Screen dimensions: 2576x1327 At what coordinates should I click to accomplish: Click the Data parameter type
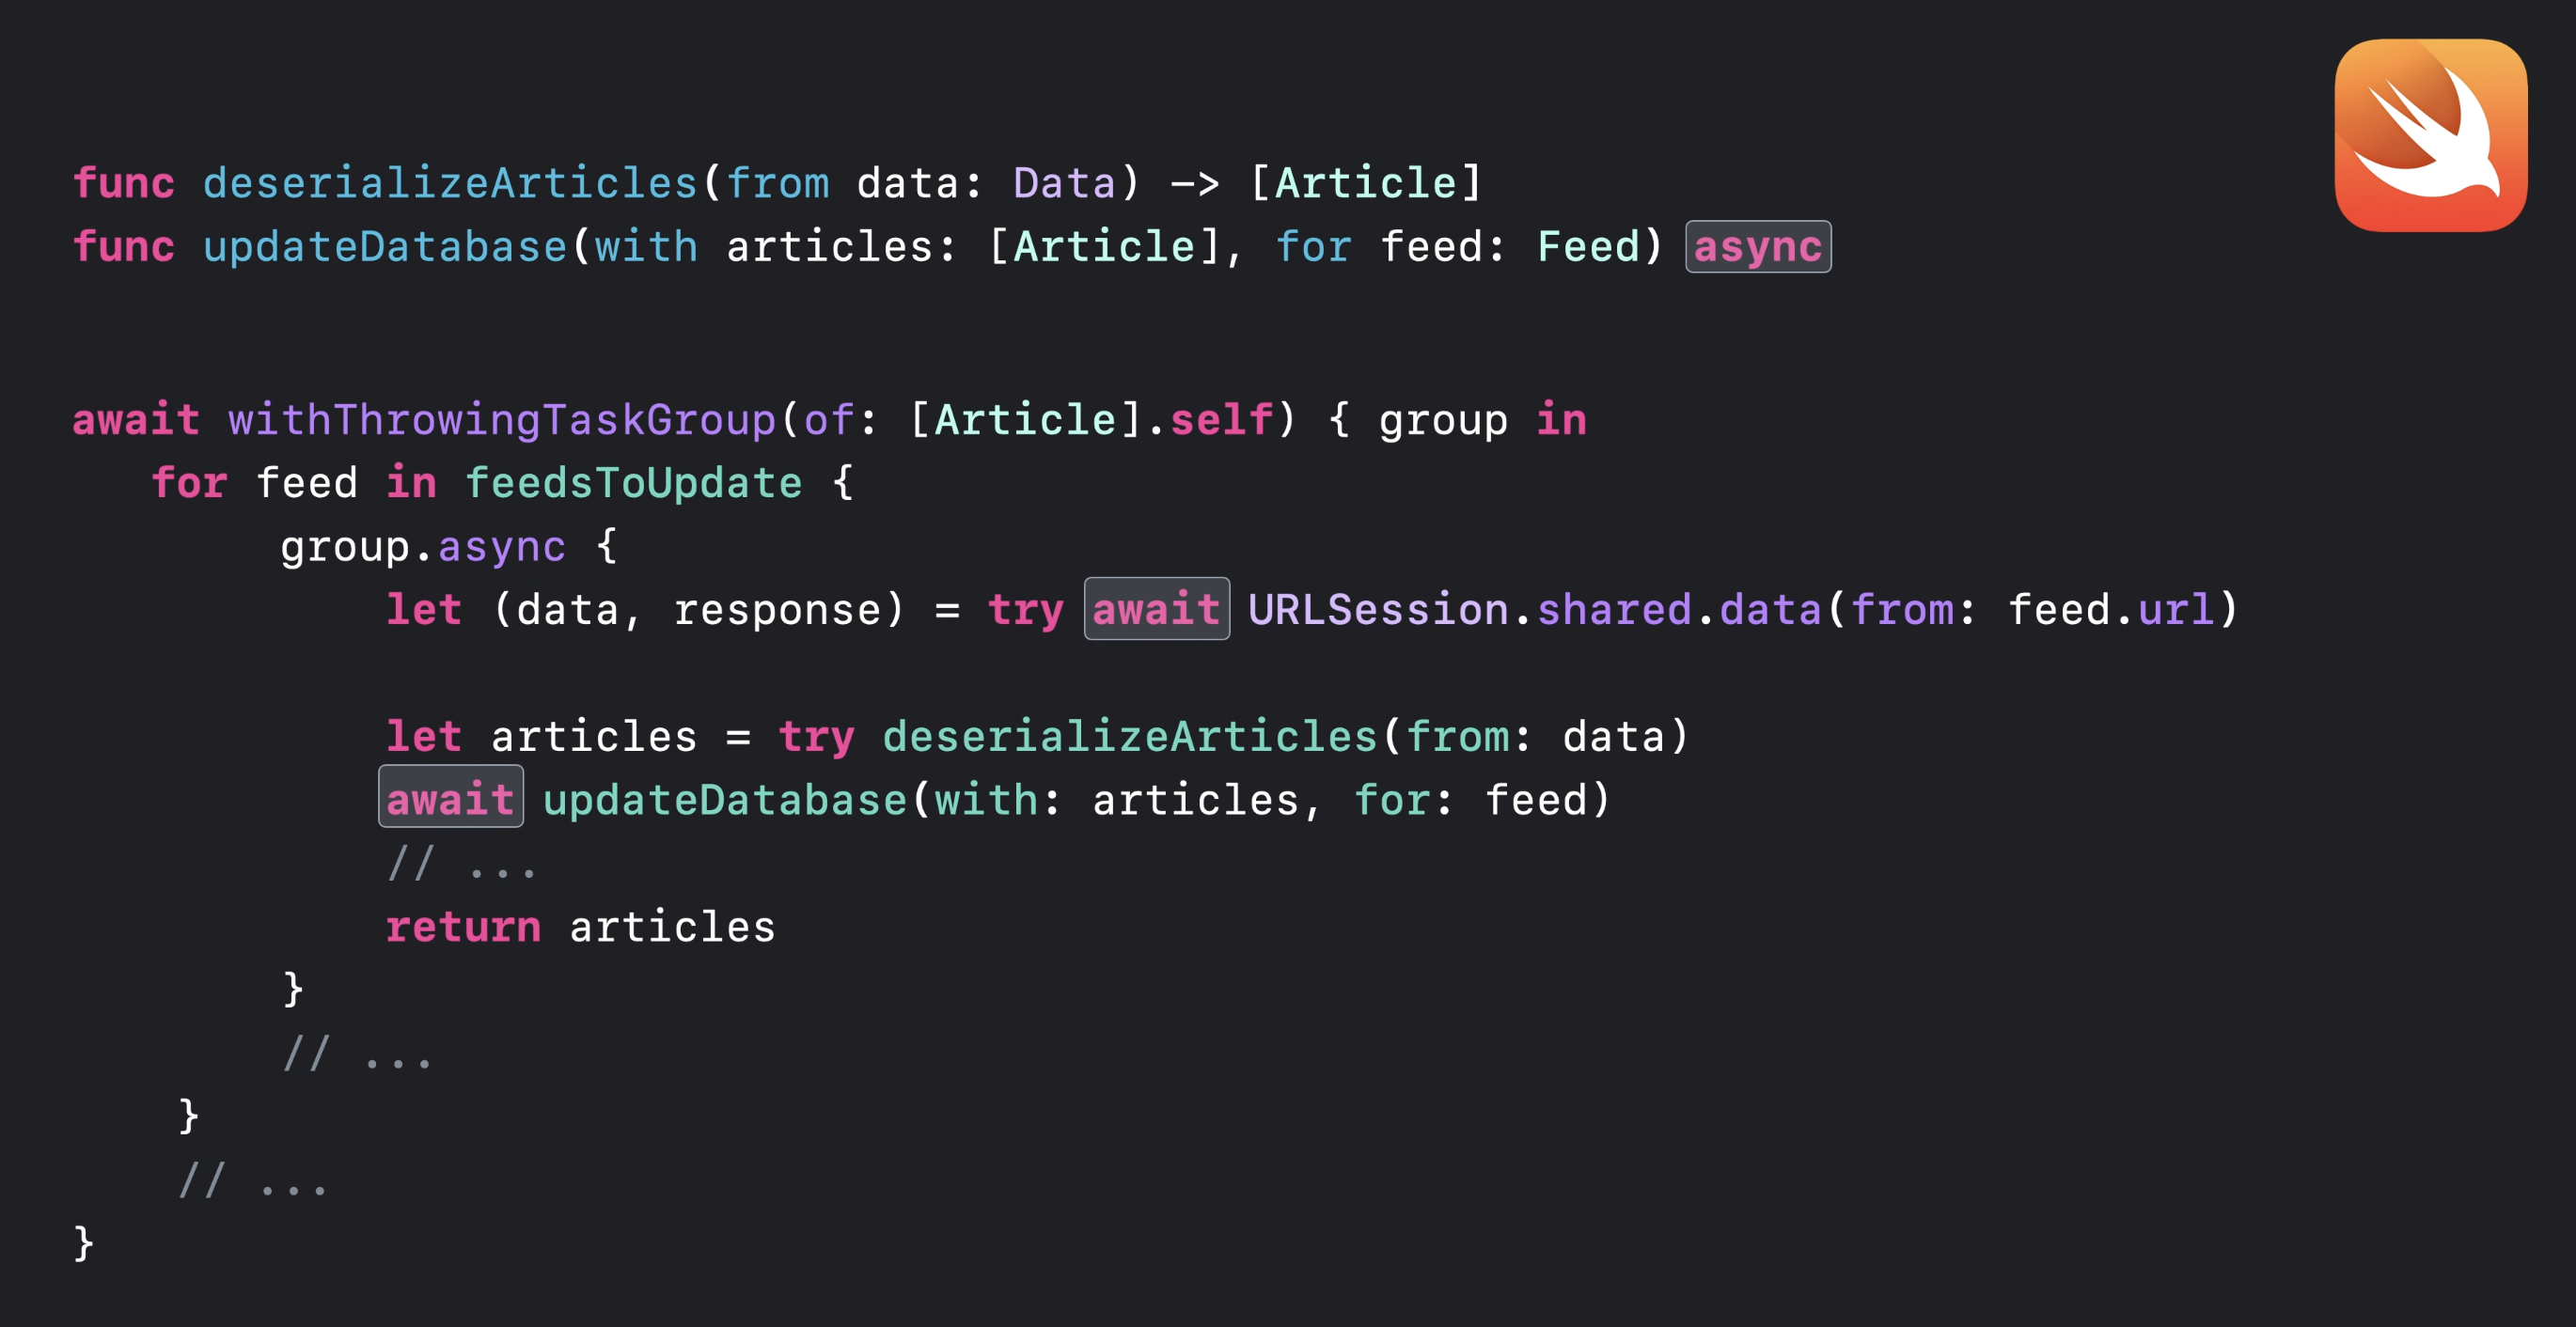(1063, 183)
